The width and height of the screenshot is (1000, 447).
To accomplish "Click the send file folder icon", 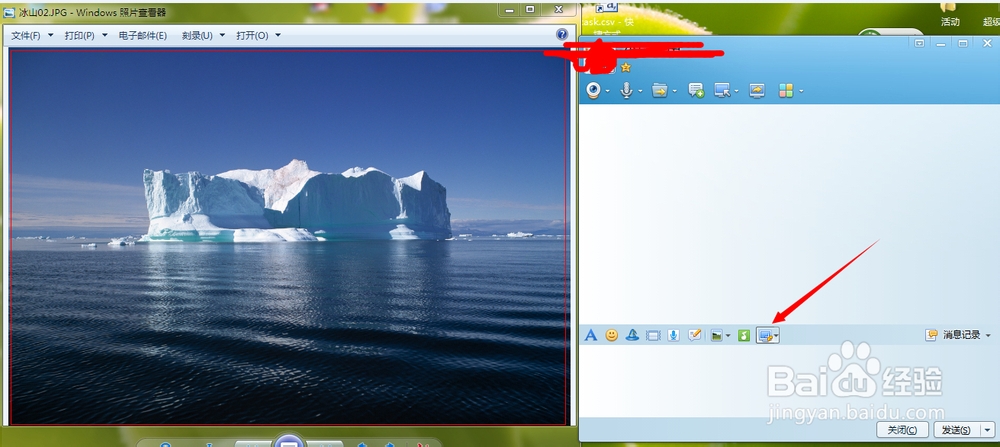I will point(659,91).
